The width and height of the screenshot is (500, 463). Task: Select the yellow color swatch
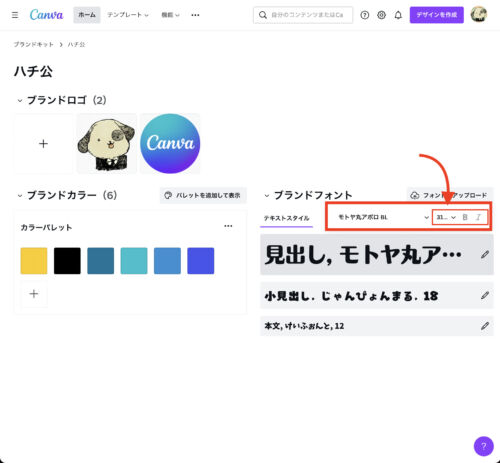pyautogui.click(x=34, y=261)
